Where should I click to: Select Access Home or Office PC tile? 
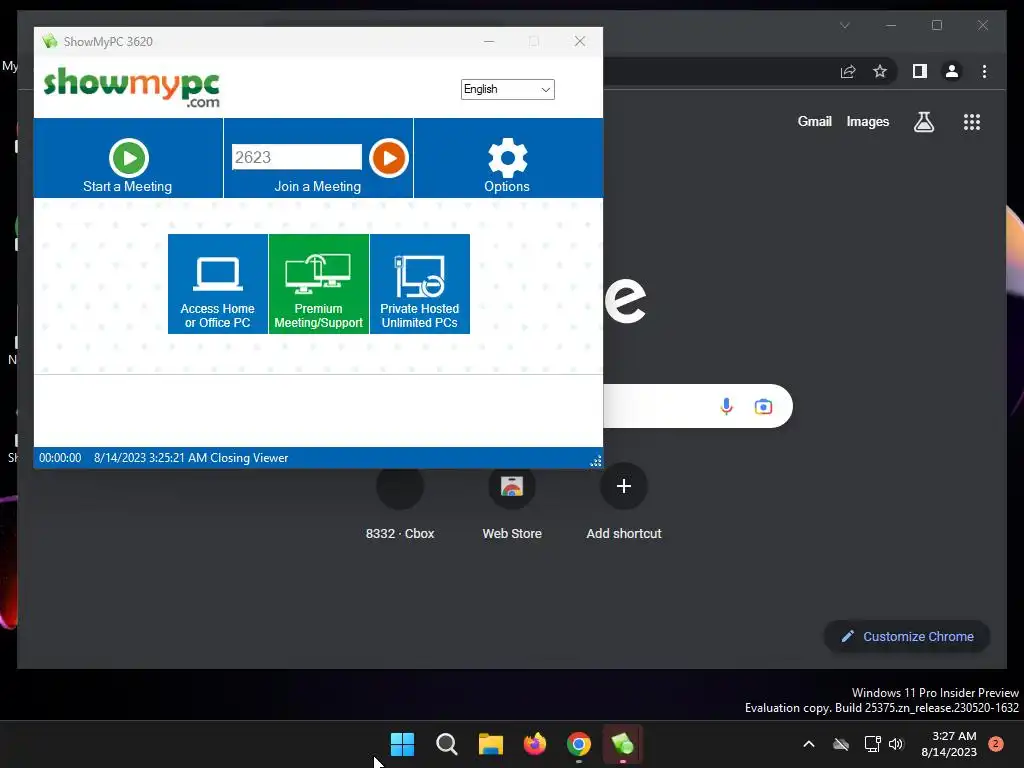(217, 284)
